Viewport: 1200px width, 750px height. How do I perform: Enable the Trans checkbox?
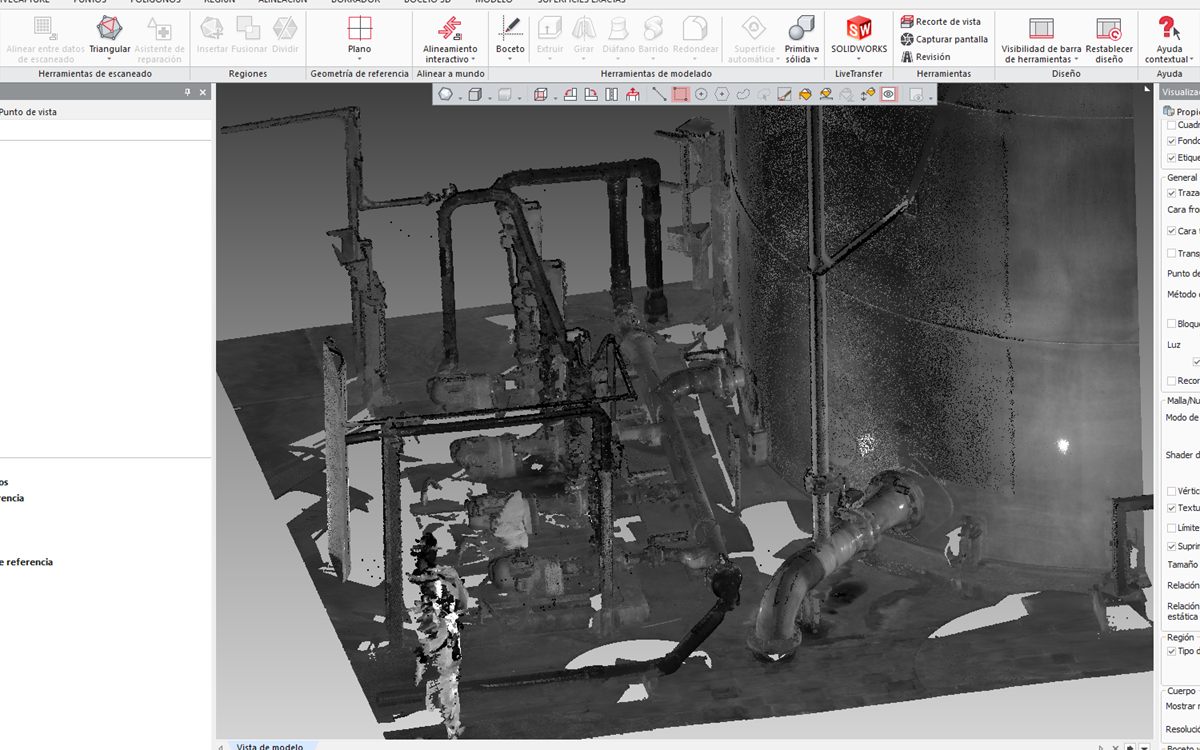pos(1172,254)
